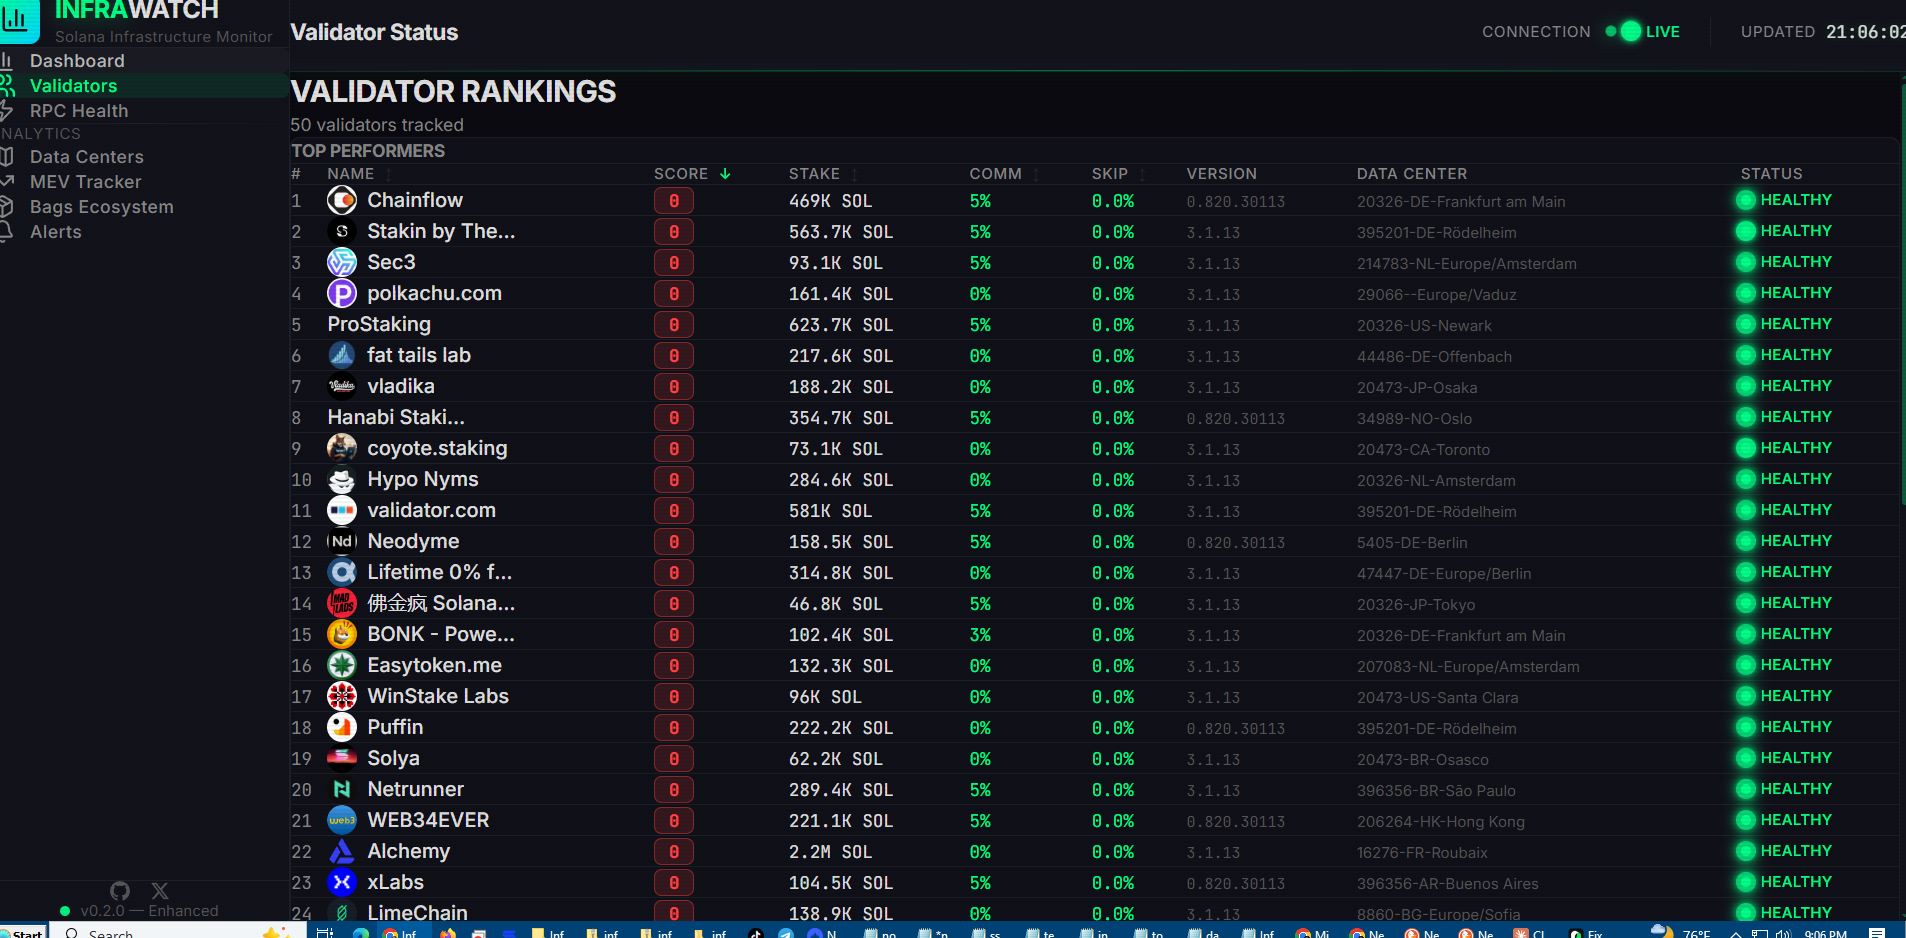The width and height of the screenshot is (1906, 938).
Task: Click the 3% commission for BONK row
Action: (x=980, y=635)
